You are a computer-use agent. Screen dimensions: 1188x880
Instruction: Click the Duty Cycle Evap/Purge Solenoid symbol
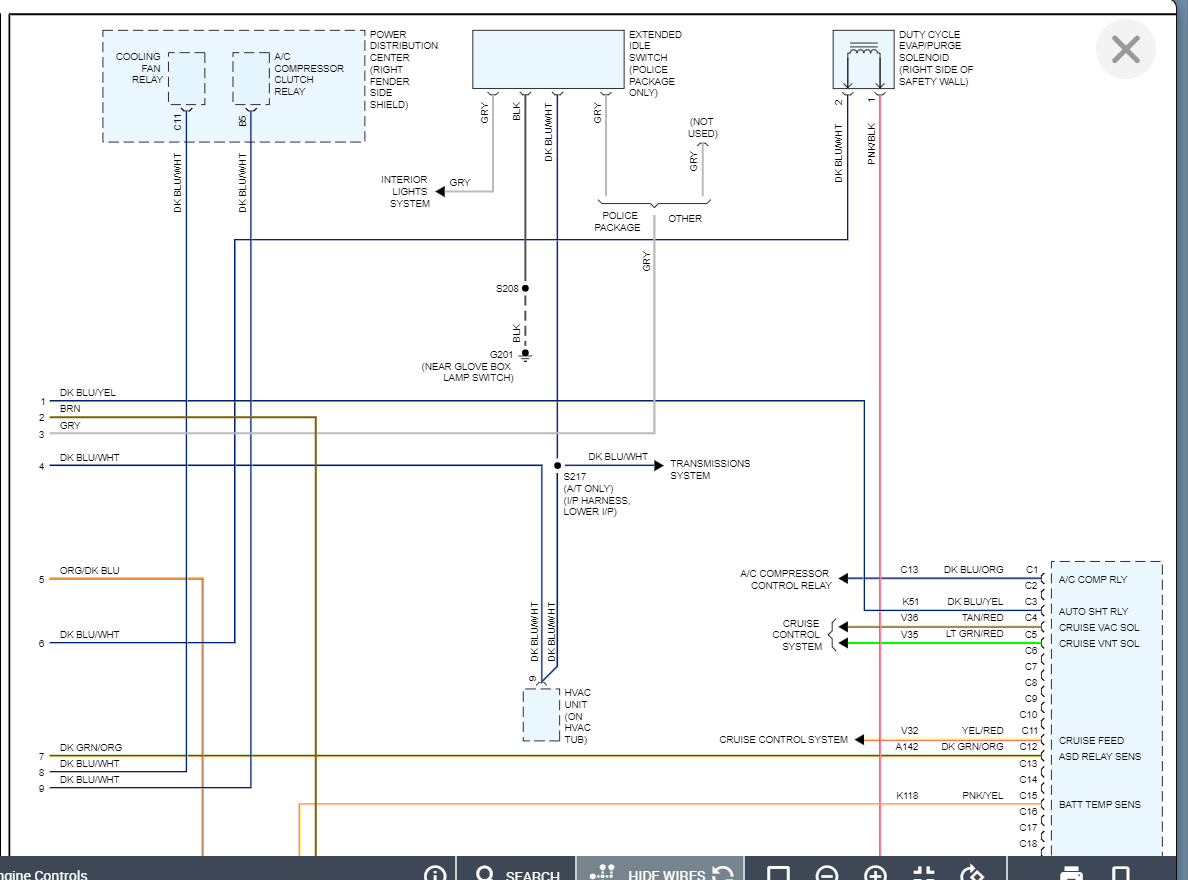(863, 60)
